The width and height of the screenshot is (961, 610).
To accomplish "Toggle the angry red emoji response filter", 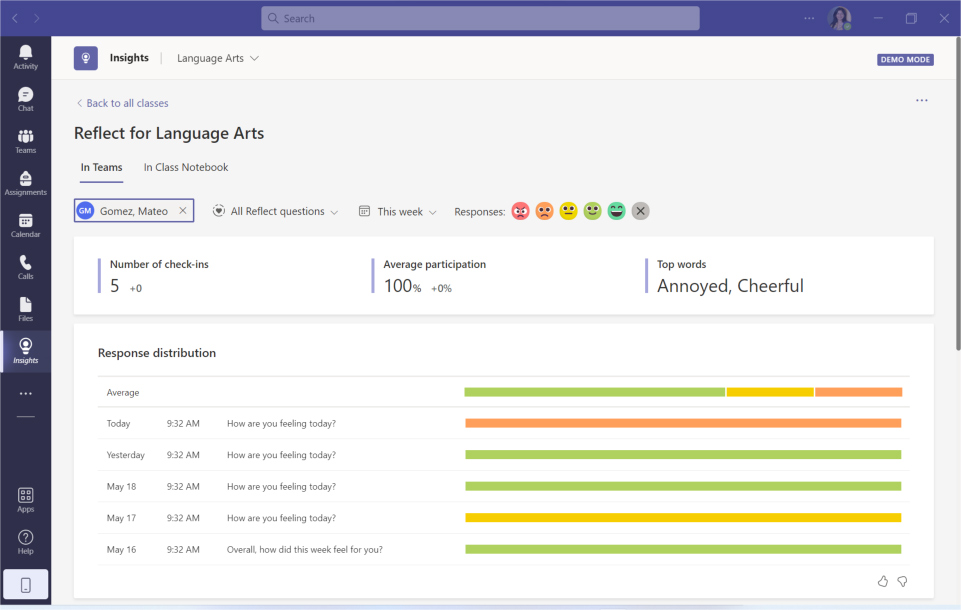I will 520,211.
